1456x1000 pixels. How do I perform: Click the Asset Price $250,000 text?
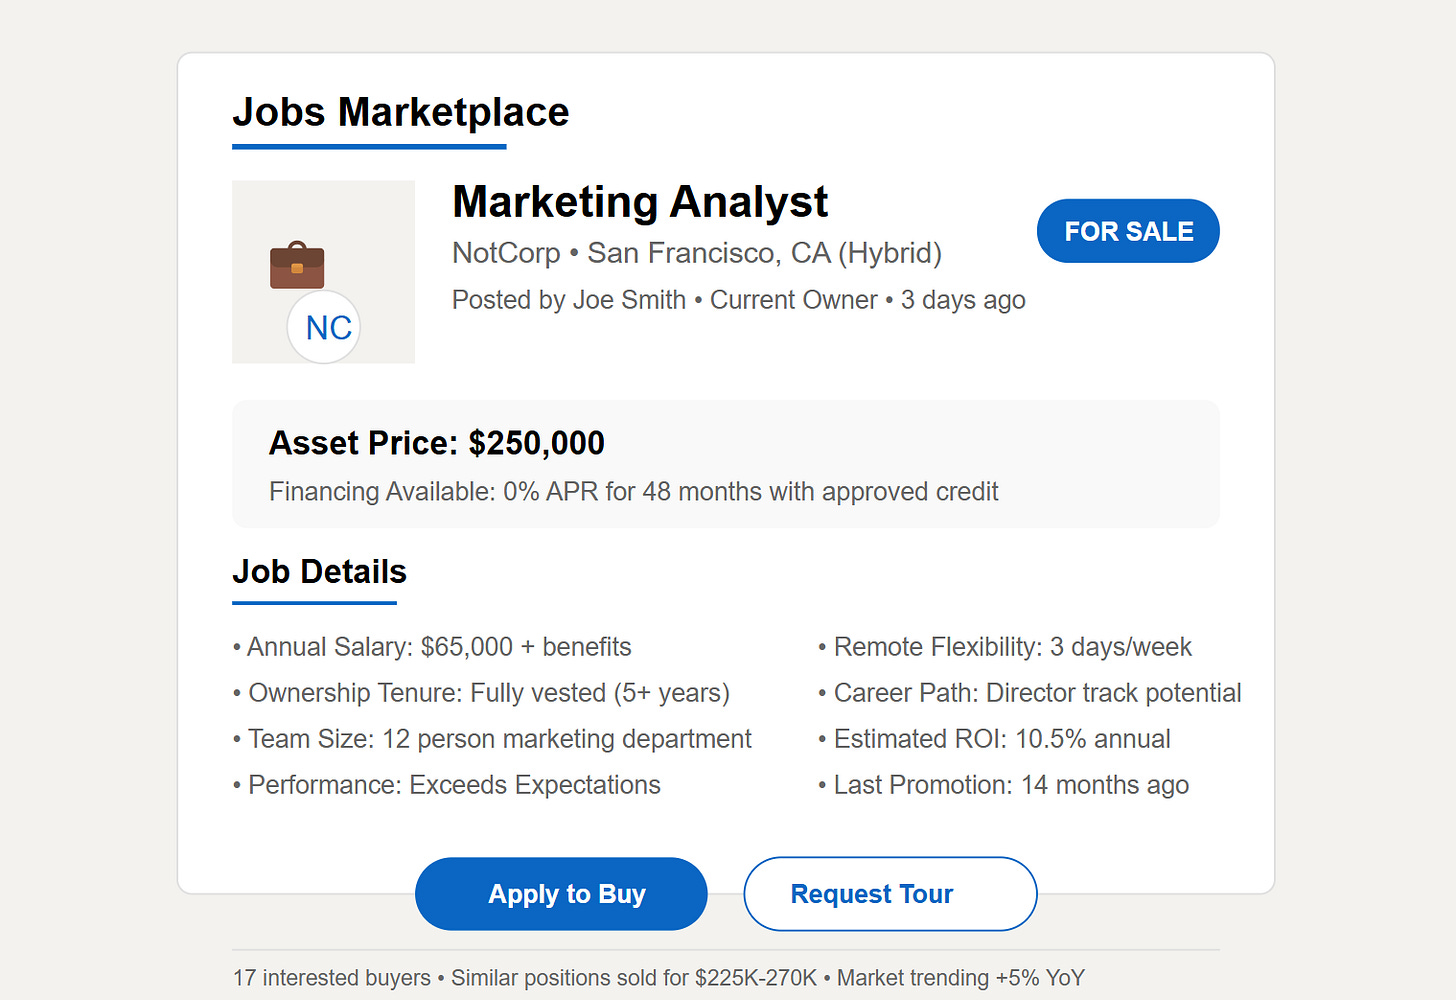click(x=437, y=443)
